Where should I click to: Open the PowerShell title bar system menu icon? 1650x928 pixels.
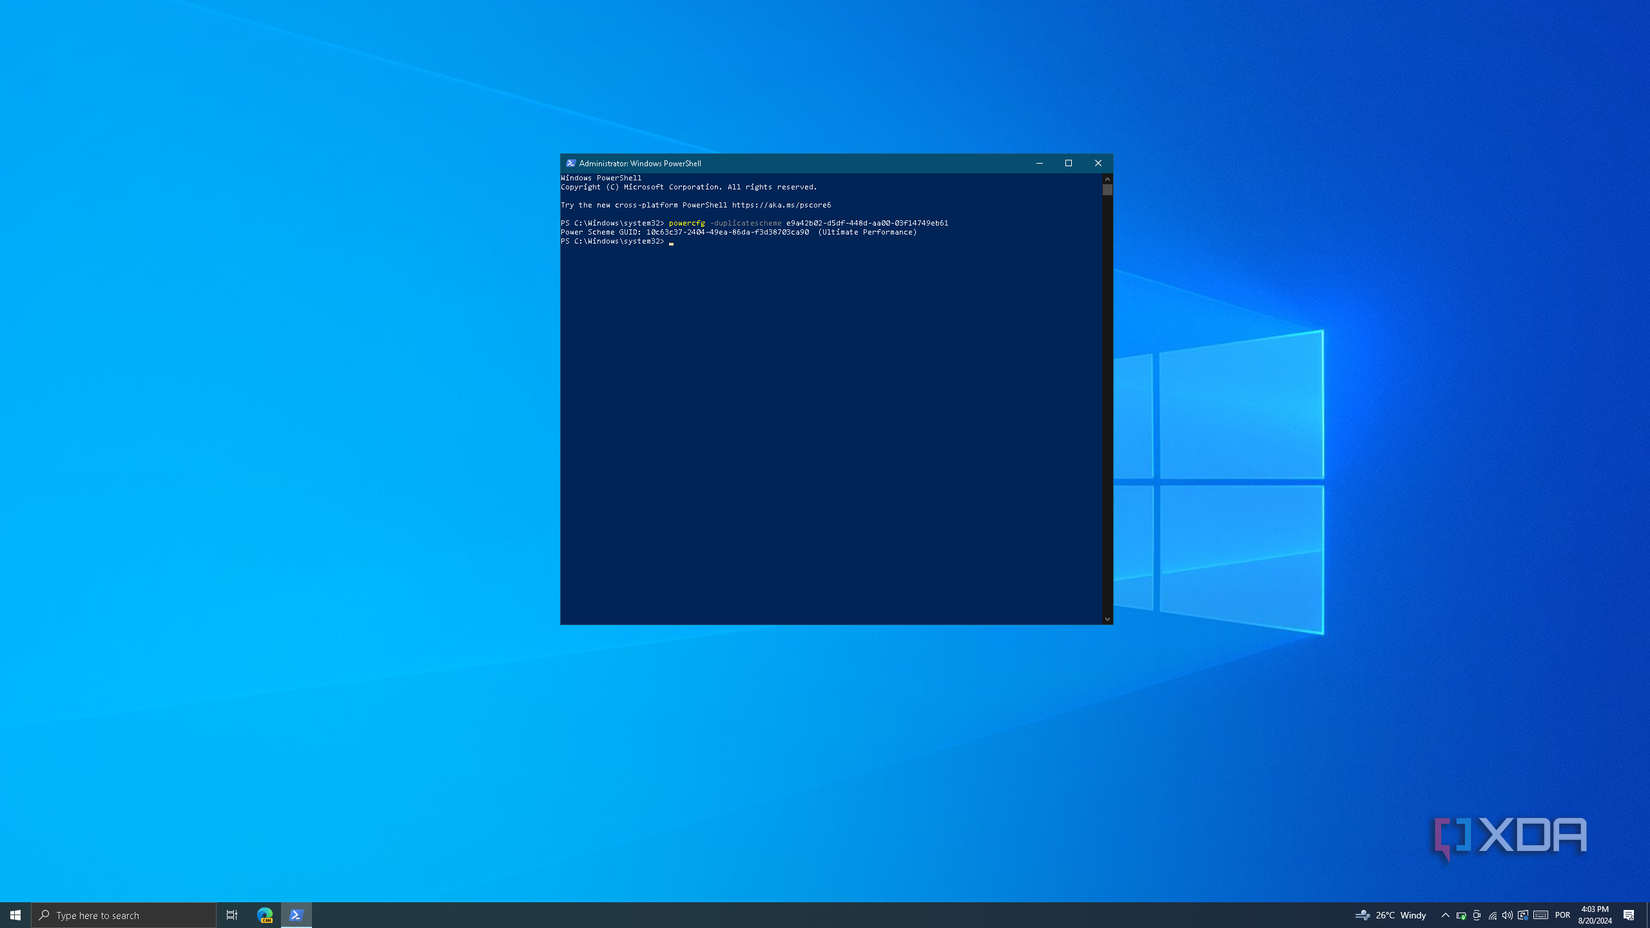570,163
